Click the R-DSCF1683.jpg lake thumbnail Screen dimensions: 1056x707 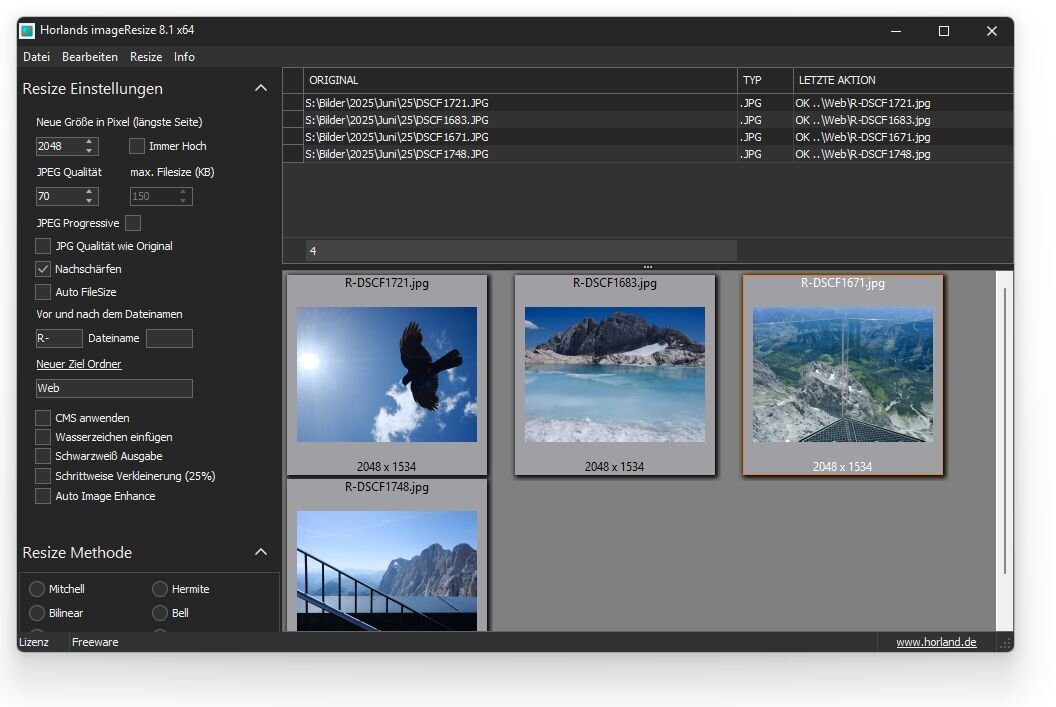[615, 374]
